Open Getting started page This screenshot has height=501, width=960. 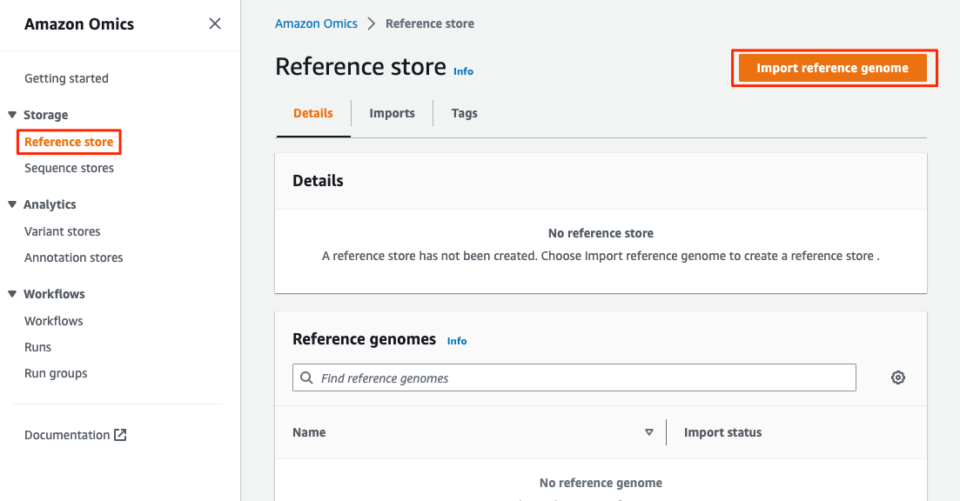coord(66,78)
